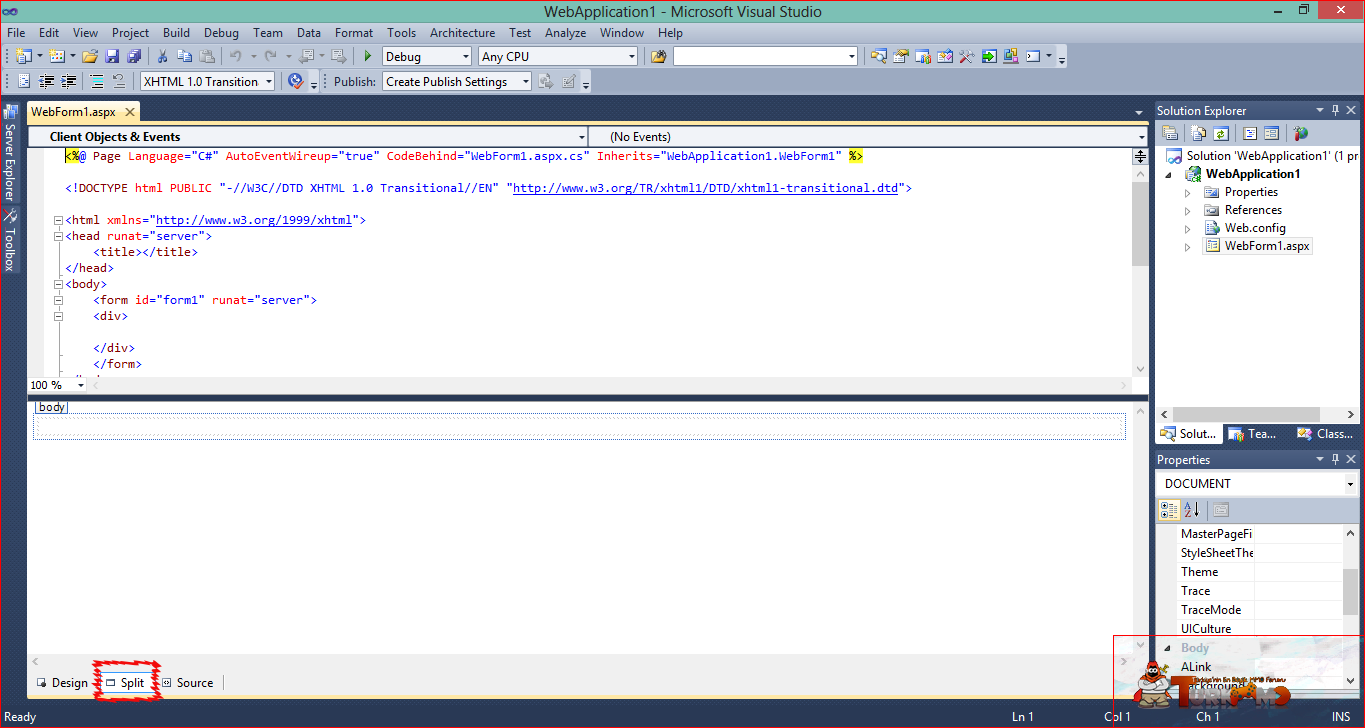
Task: Open the Architecture menu
Action: point(462,33)
